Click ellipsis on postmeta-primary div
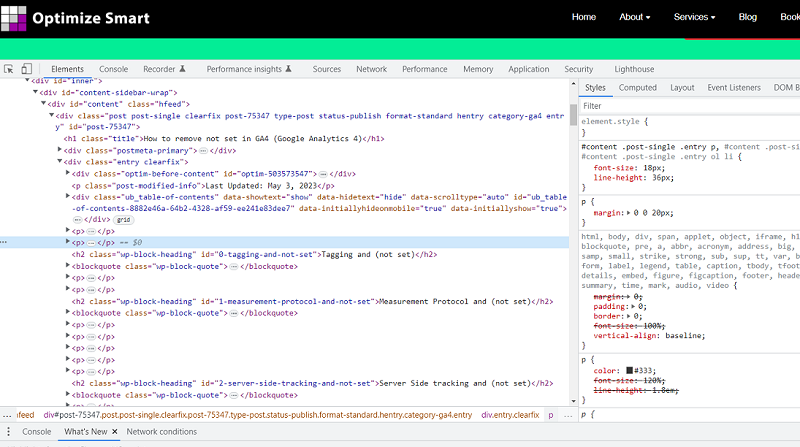Image resolution: width=800 pixels, height=447 pixels. [203, 150]
